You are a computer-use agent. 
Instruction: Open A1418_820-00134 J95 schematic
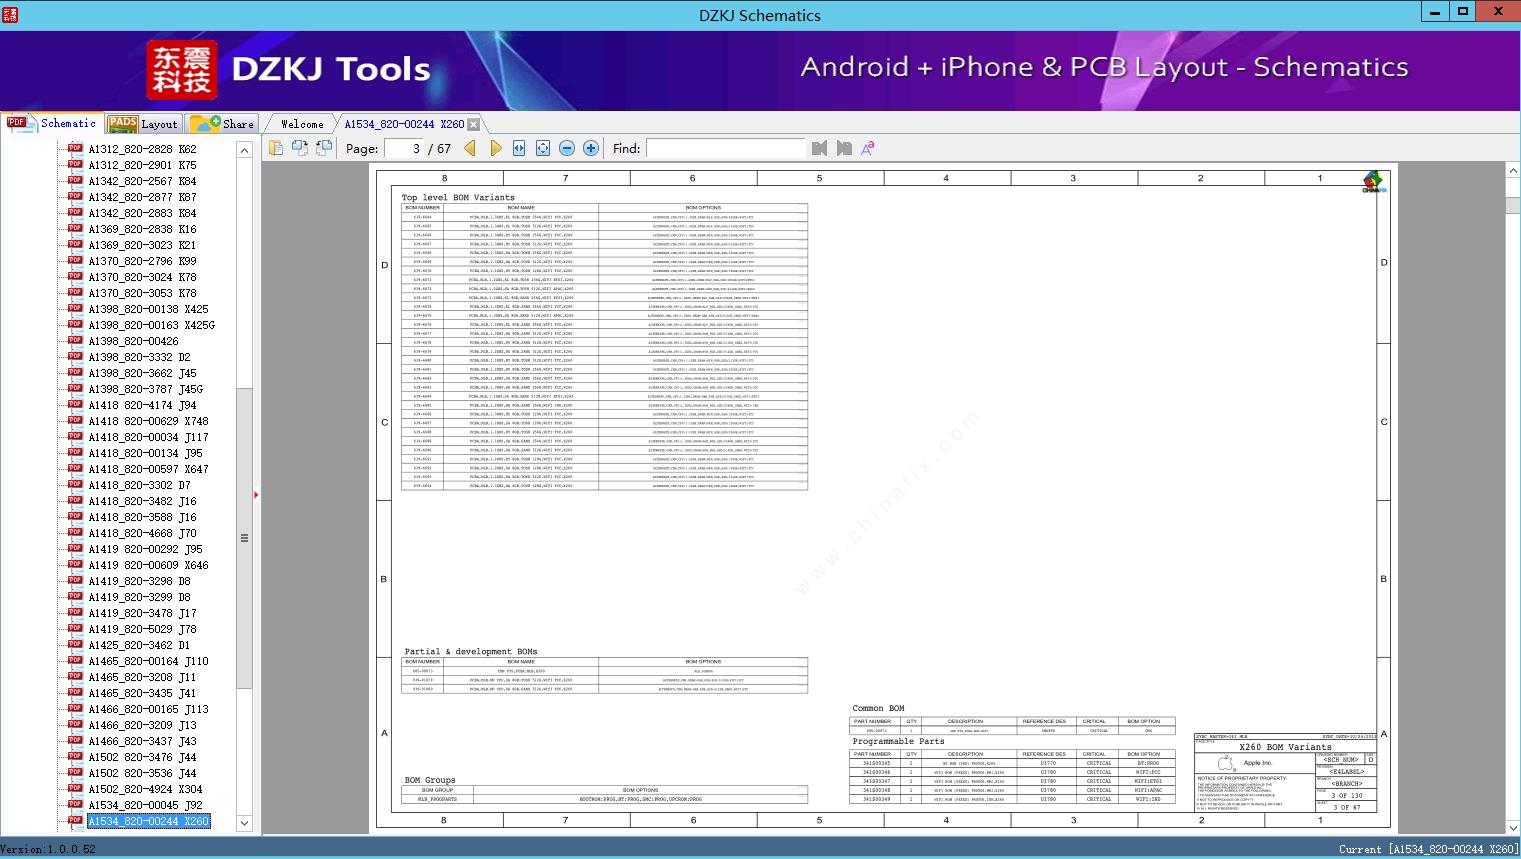pyautogui.click(x=145, y=453)
